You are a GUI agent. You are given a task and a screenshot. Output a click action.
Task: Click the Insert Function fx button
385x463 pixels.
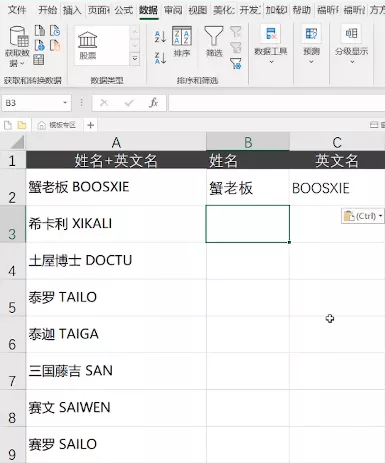(153, 103)
